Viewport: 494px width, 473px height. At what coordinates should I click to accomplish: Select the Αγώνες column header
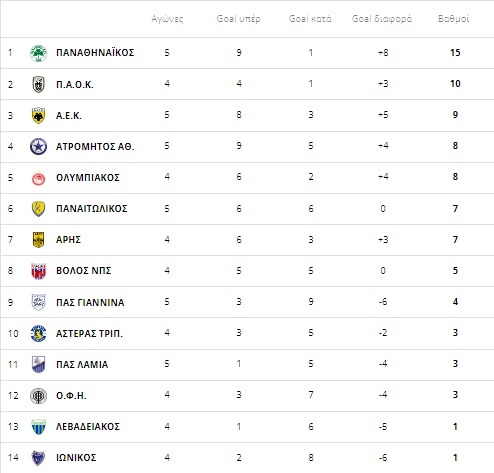pyautogui.click(x=167, y=19)
